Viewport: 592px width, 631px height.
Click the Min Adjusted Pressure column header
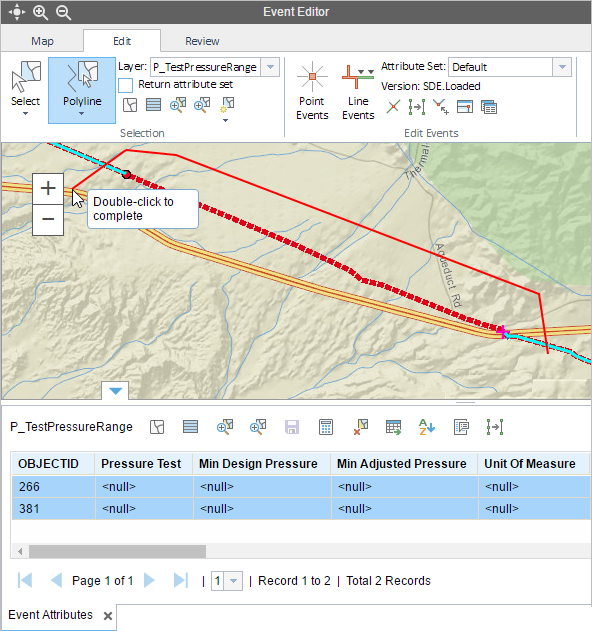[x=404, y=464]
